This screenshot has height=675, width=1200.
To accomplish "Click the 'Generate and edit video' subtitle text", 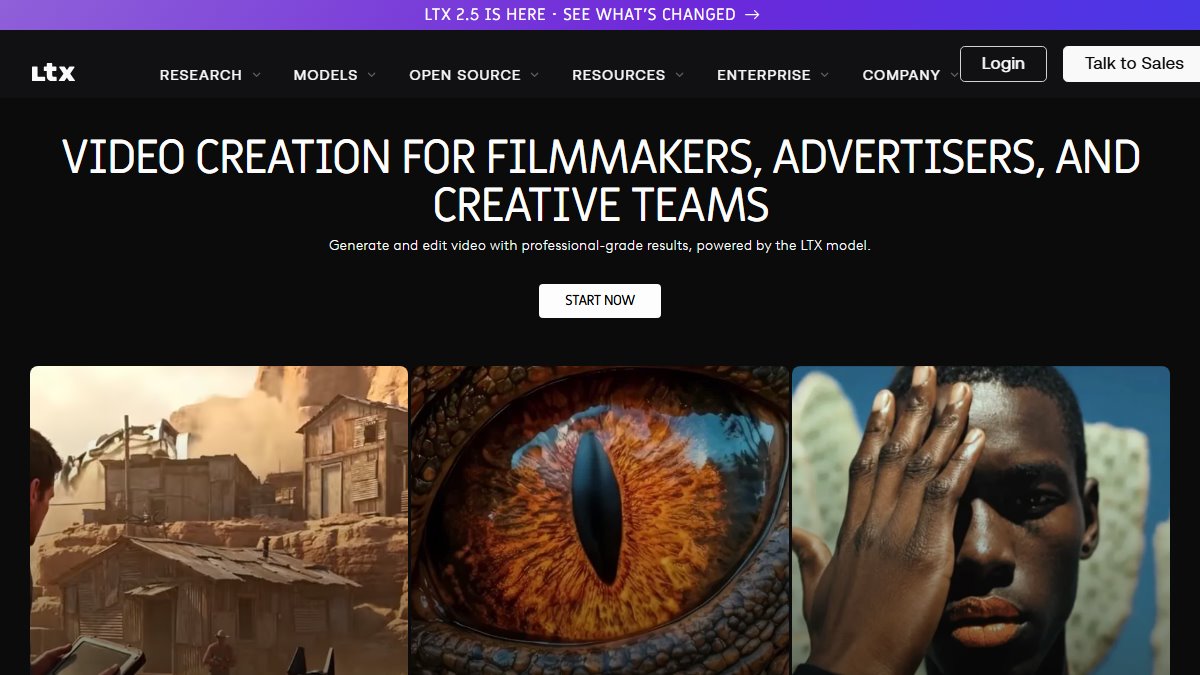I will (x=600, y=245).
